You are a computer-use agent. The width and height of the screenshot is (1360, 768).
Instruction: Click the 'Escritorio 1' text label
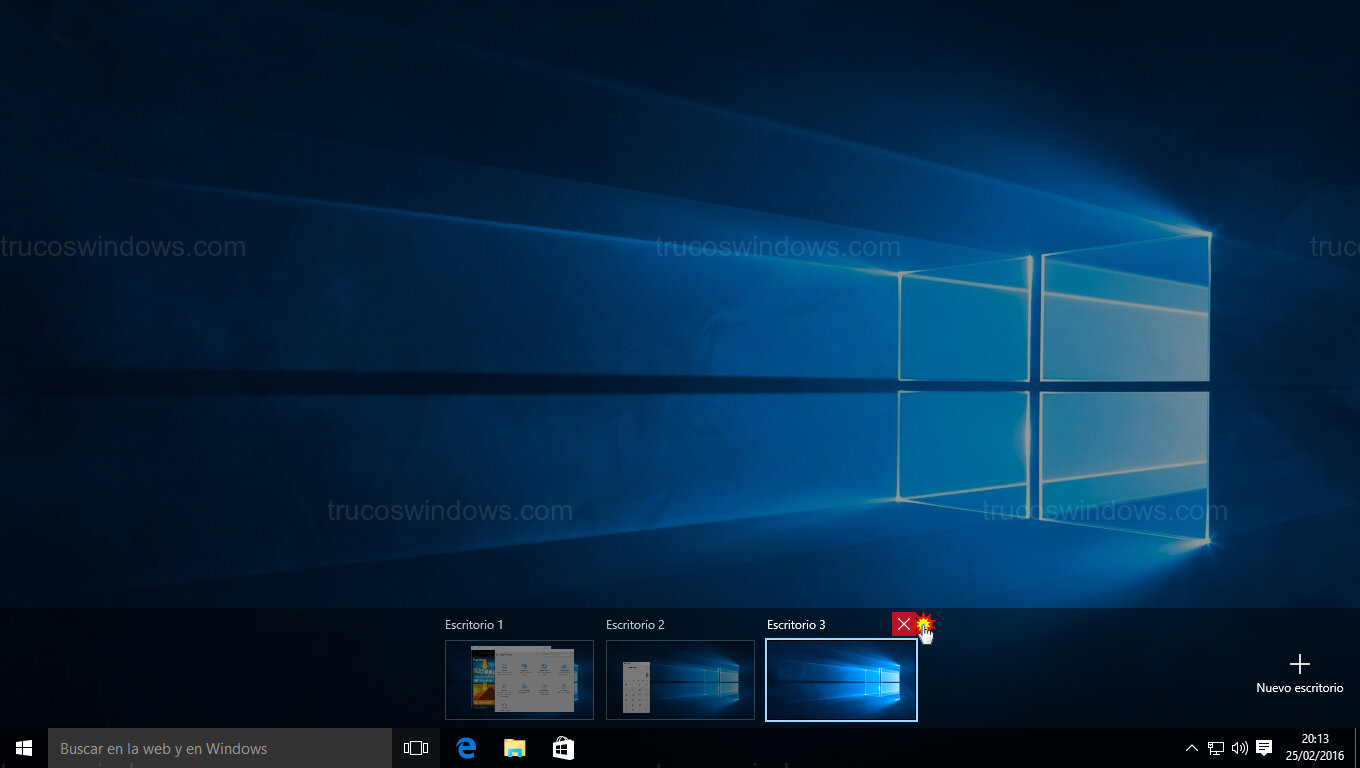(474, 625)
